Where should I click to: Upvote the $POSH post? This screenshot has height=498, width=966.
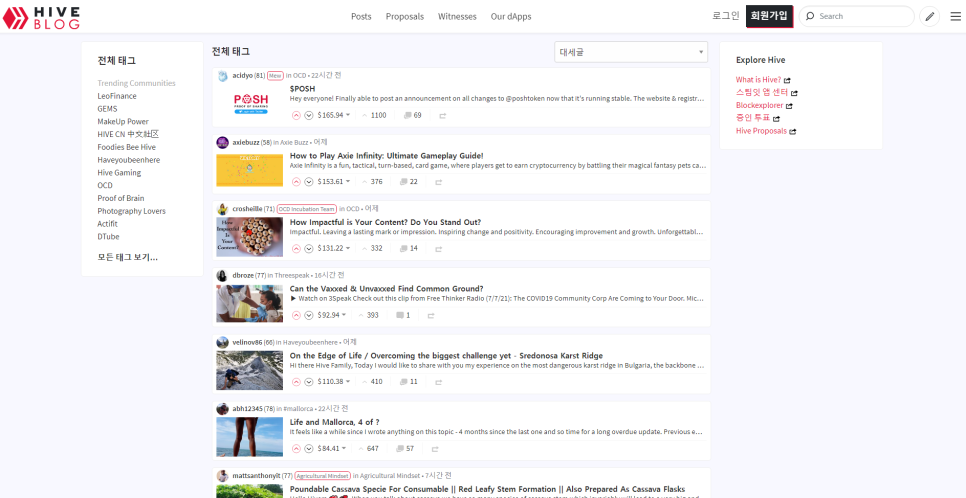(x=296, y=115)
